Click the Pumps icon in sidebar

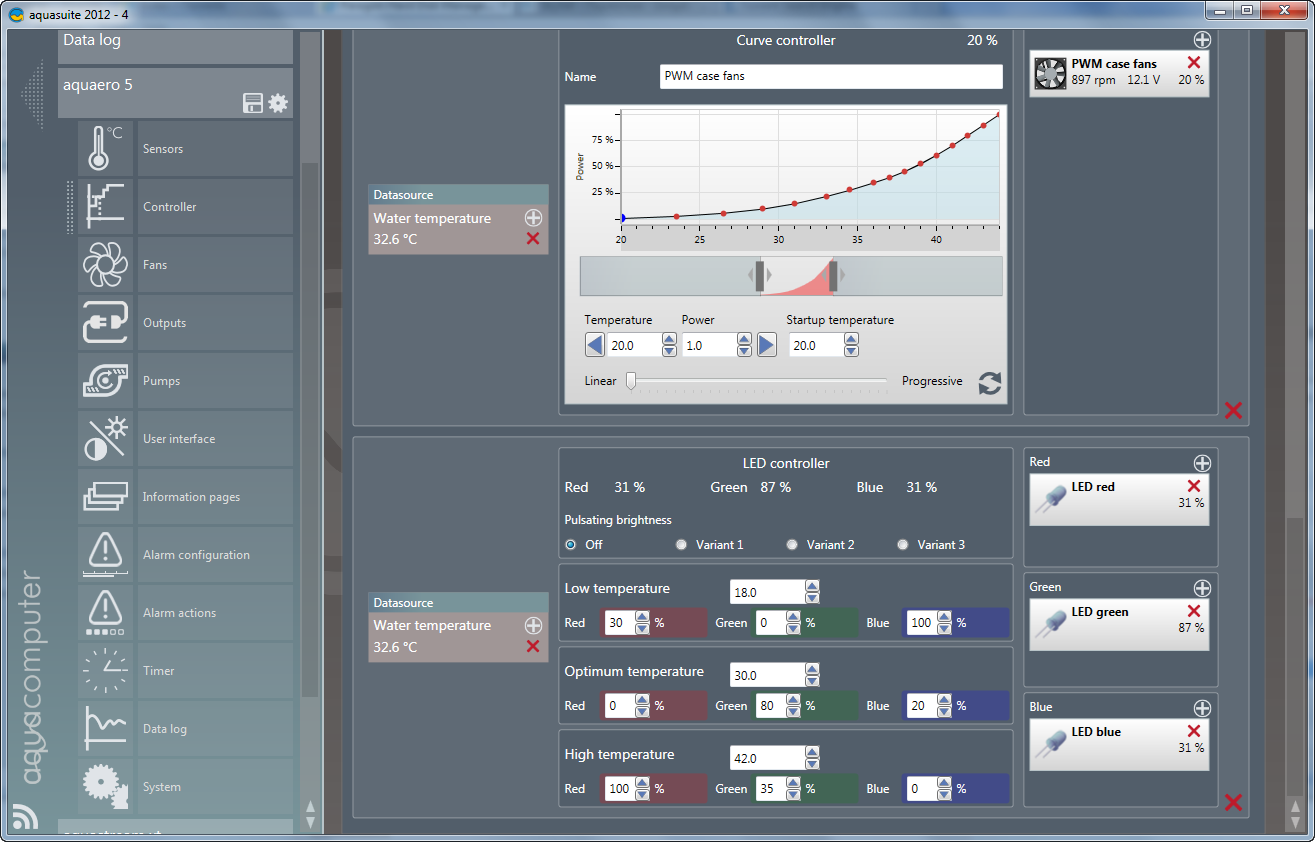tap(105, 381)
